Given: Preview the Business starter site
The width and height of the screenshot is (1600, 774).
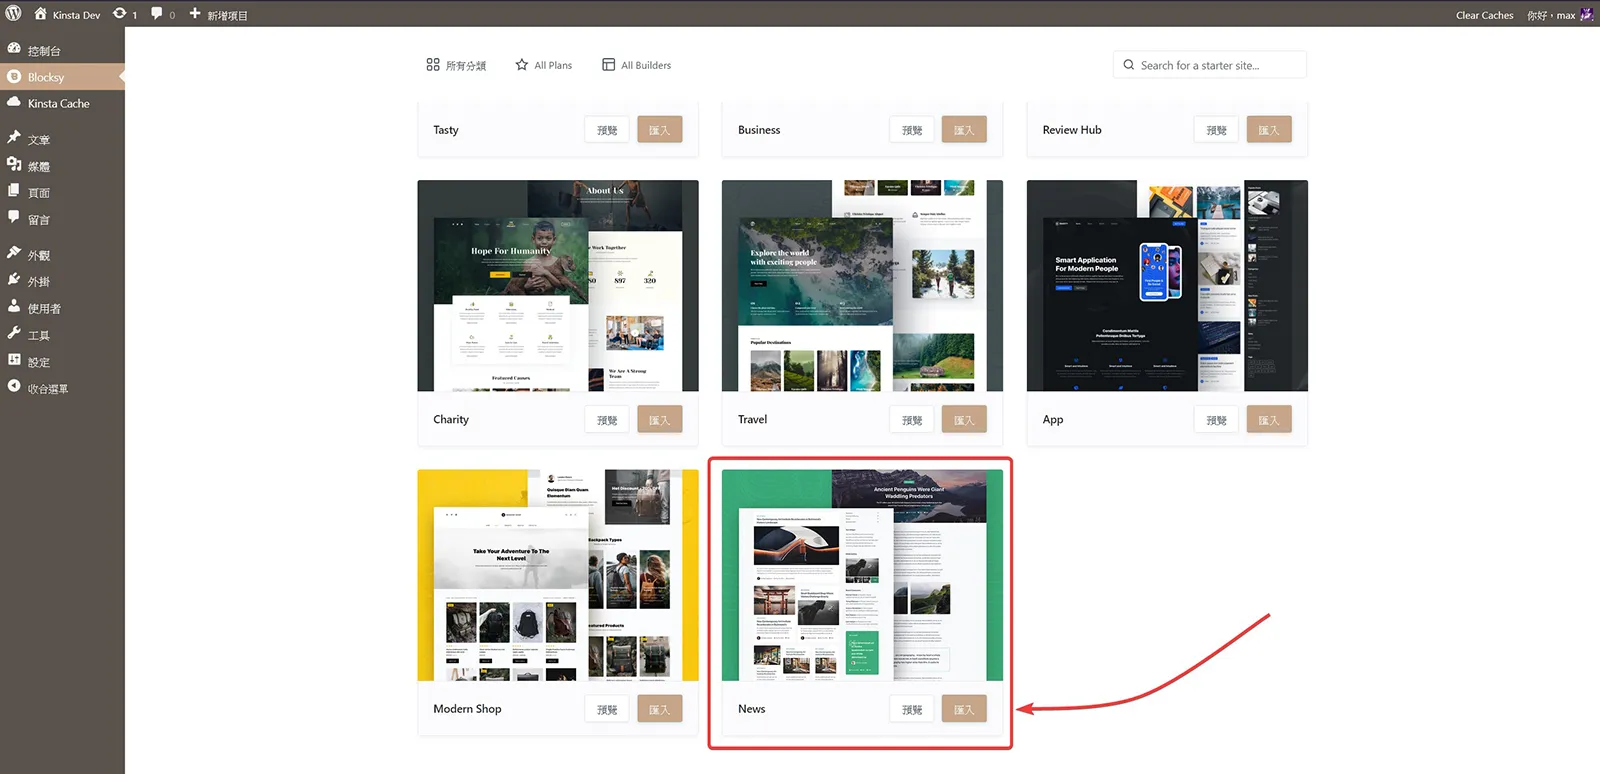Looking at the screenshot, I should [x=912, y=130].
